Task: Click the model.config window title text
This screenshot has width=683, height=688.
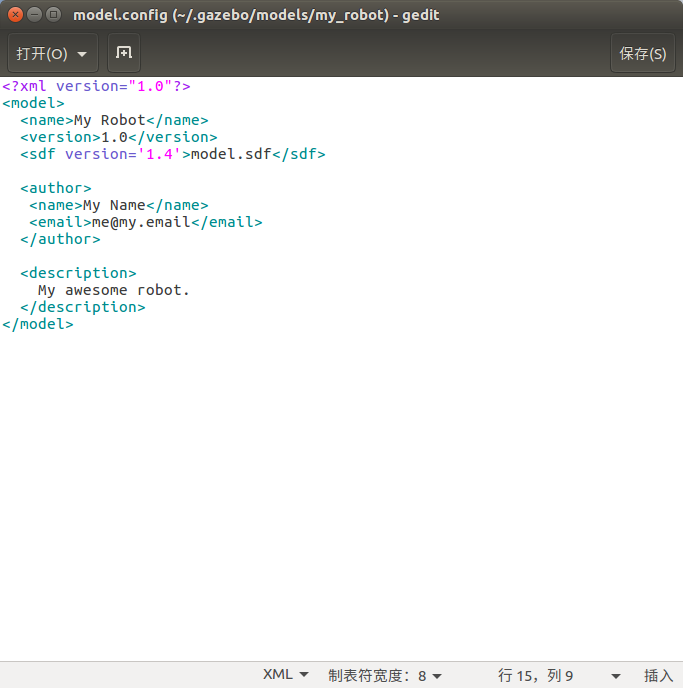Action: (x=256, y=15)
